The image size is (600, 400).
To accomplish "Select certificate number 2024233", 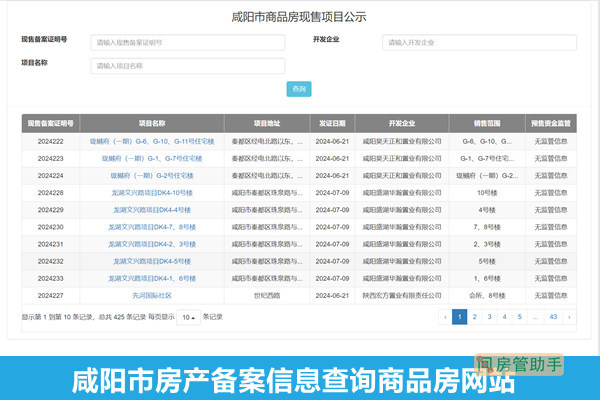I will pyautogui.click(x=51, y=279).
